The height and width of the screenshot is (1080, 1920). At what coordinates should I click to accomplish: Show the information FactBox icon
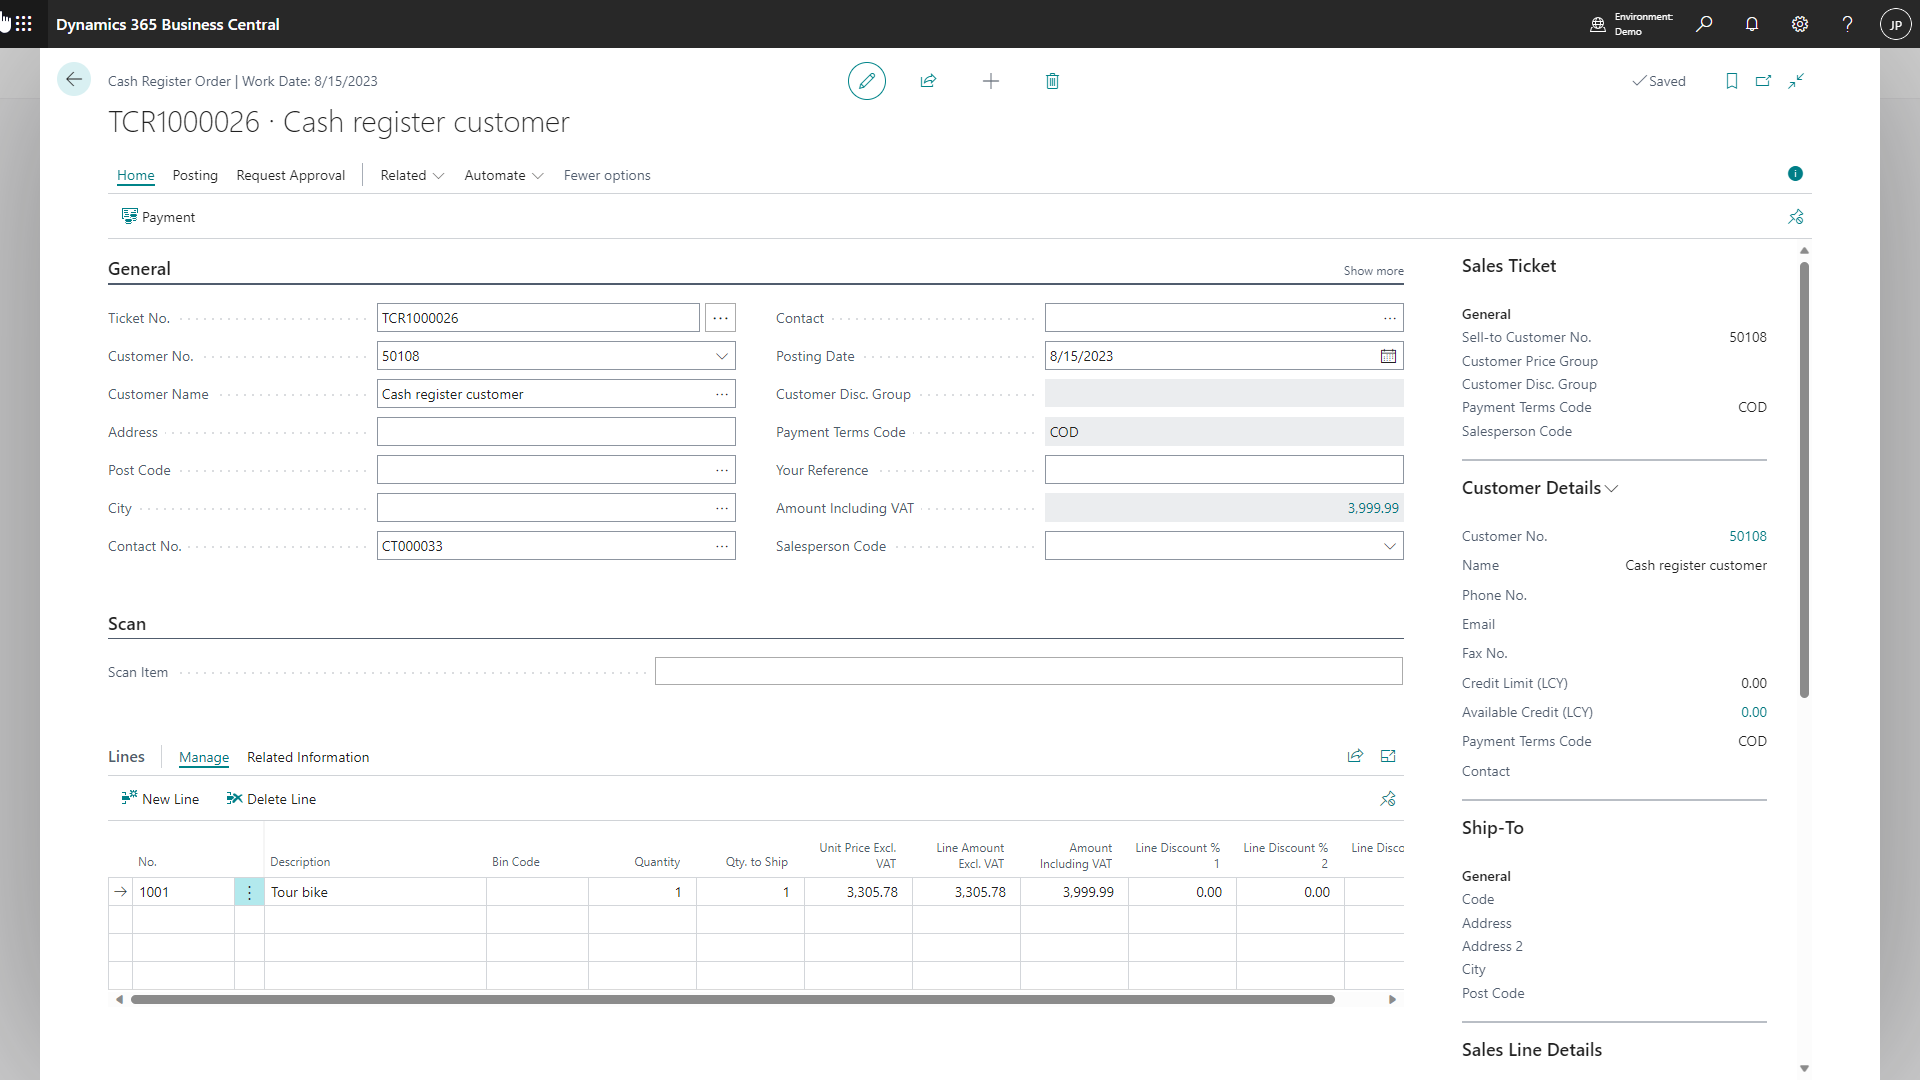coord(1795,174)
